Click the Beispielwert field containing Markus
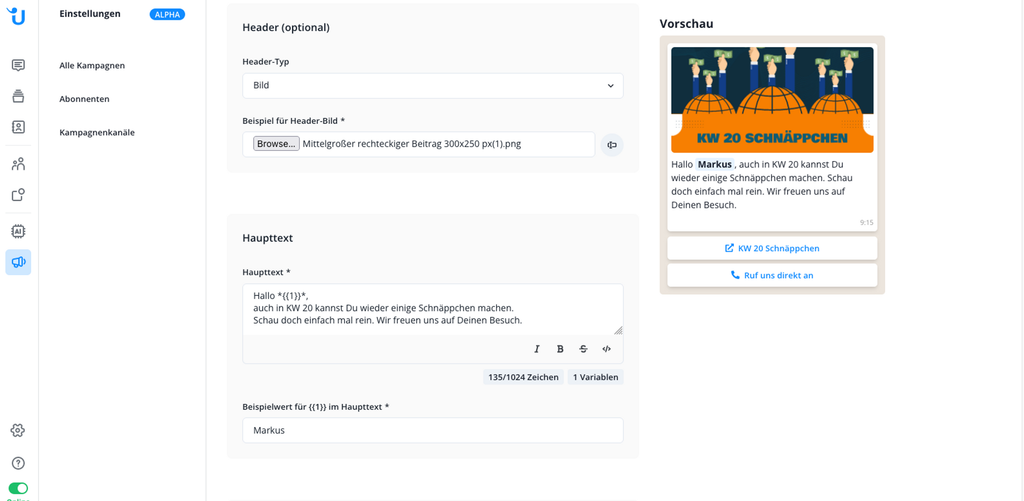This screenshot has height=501, width=1024. [x=433, y=430]
